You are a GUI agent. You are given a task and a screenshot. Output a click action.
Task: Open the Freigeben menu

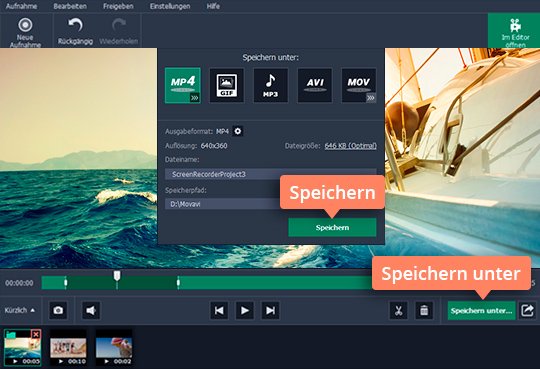pyautogui.click(x=118, y=6)
